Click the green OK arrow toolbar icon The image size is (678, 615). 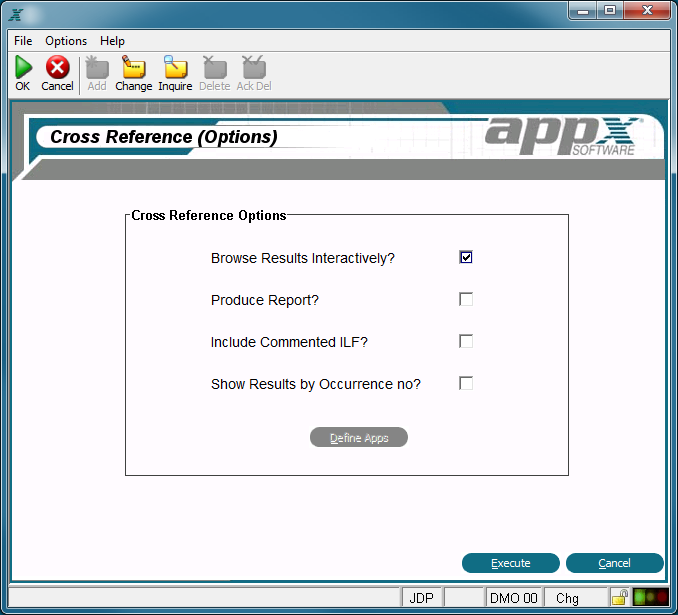click(x=23, y=67)
